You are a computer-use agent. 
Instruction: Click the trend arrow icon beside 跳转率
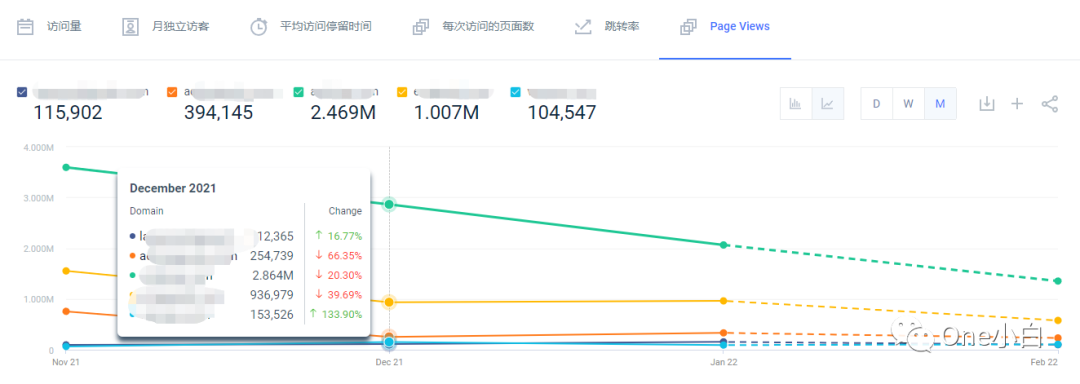point(583,27)
